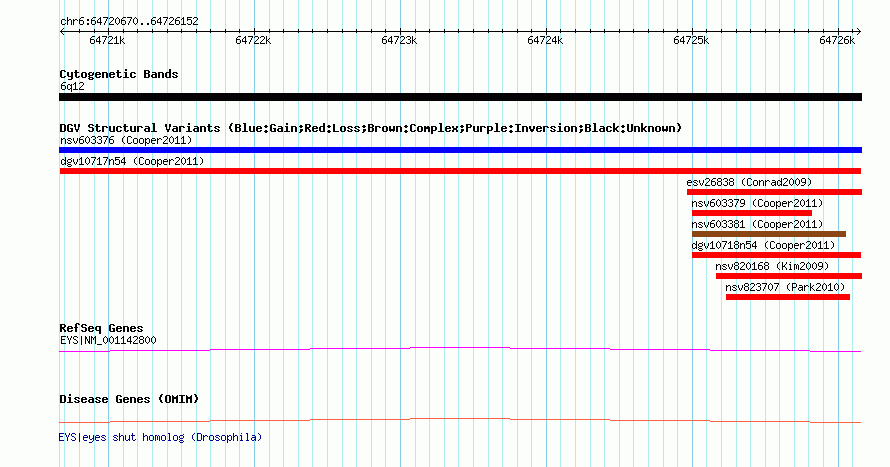The image size is (890, 467).
Task: Click the dgv10718n54 (Cooper2011) label
Action: coord(763,245)
